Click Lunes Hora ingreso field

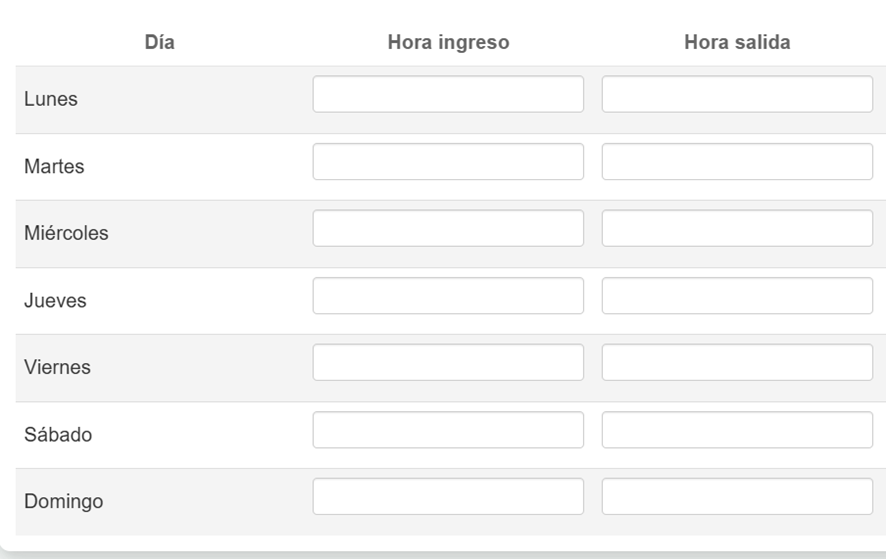pos(448,95)
